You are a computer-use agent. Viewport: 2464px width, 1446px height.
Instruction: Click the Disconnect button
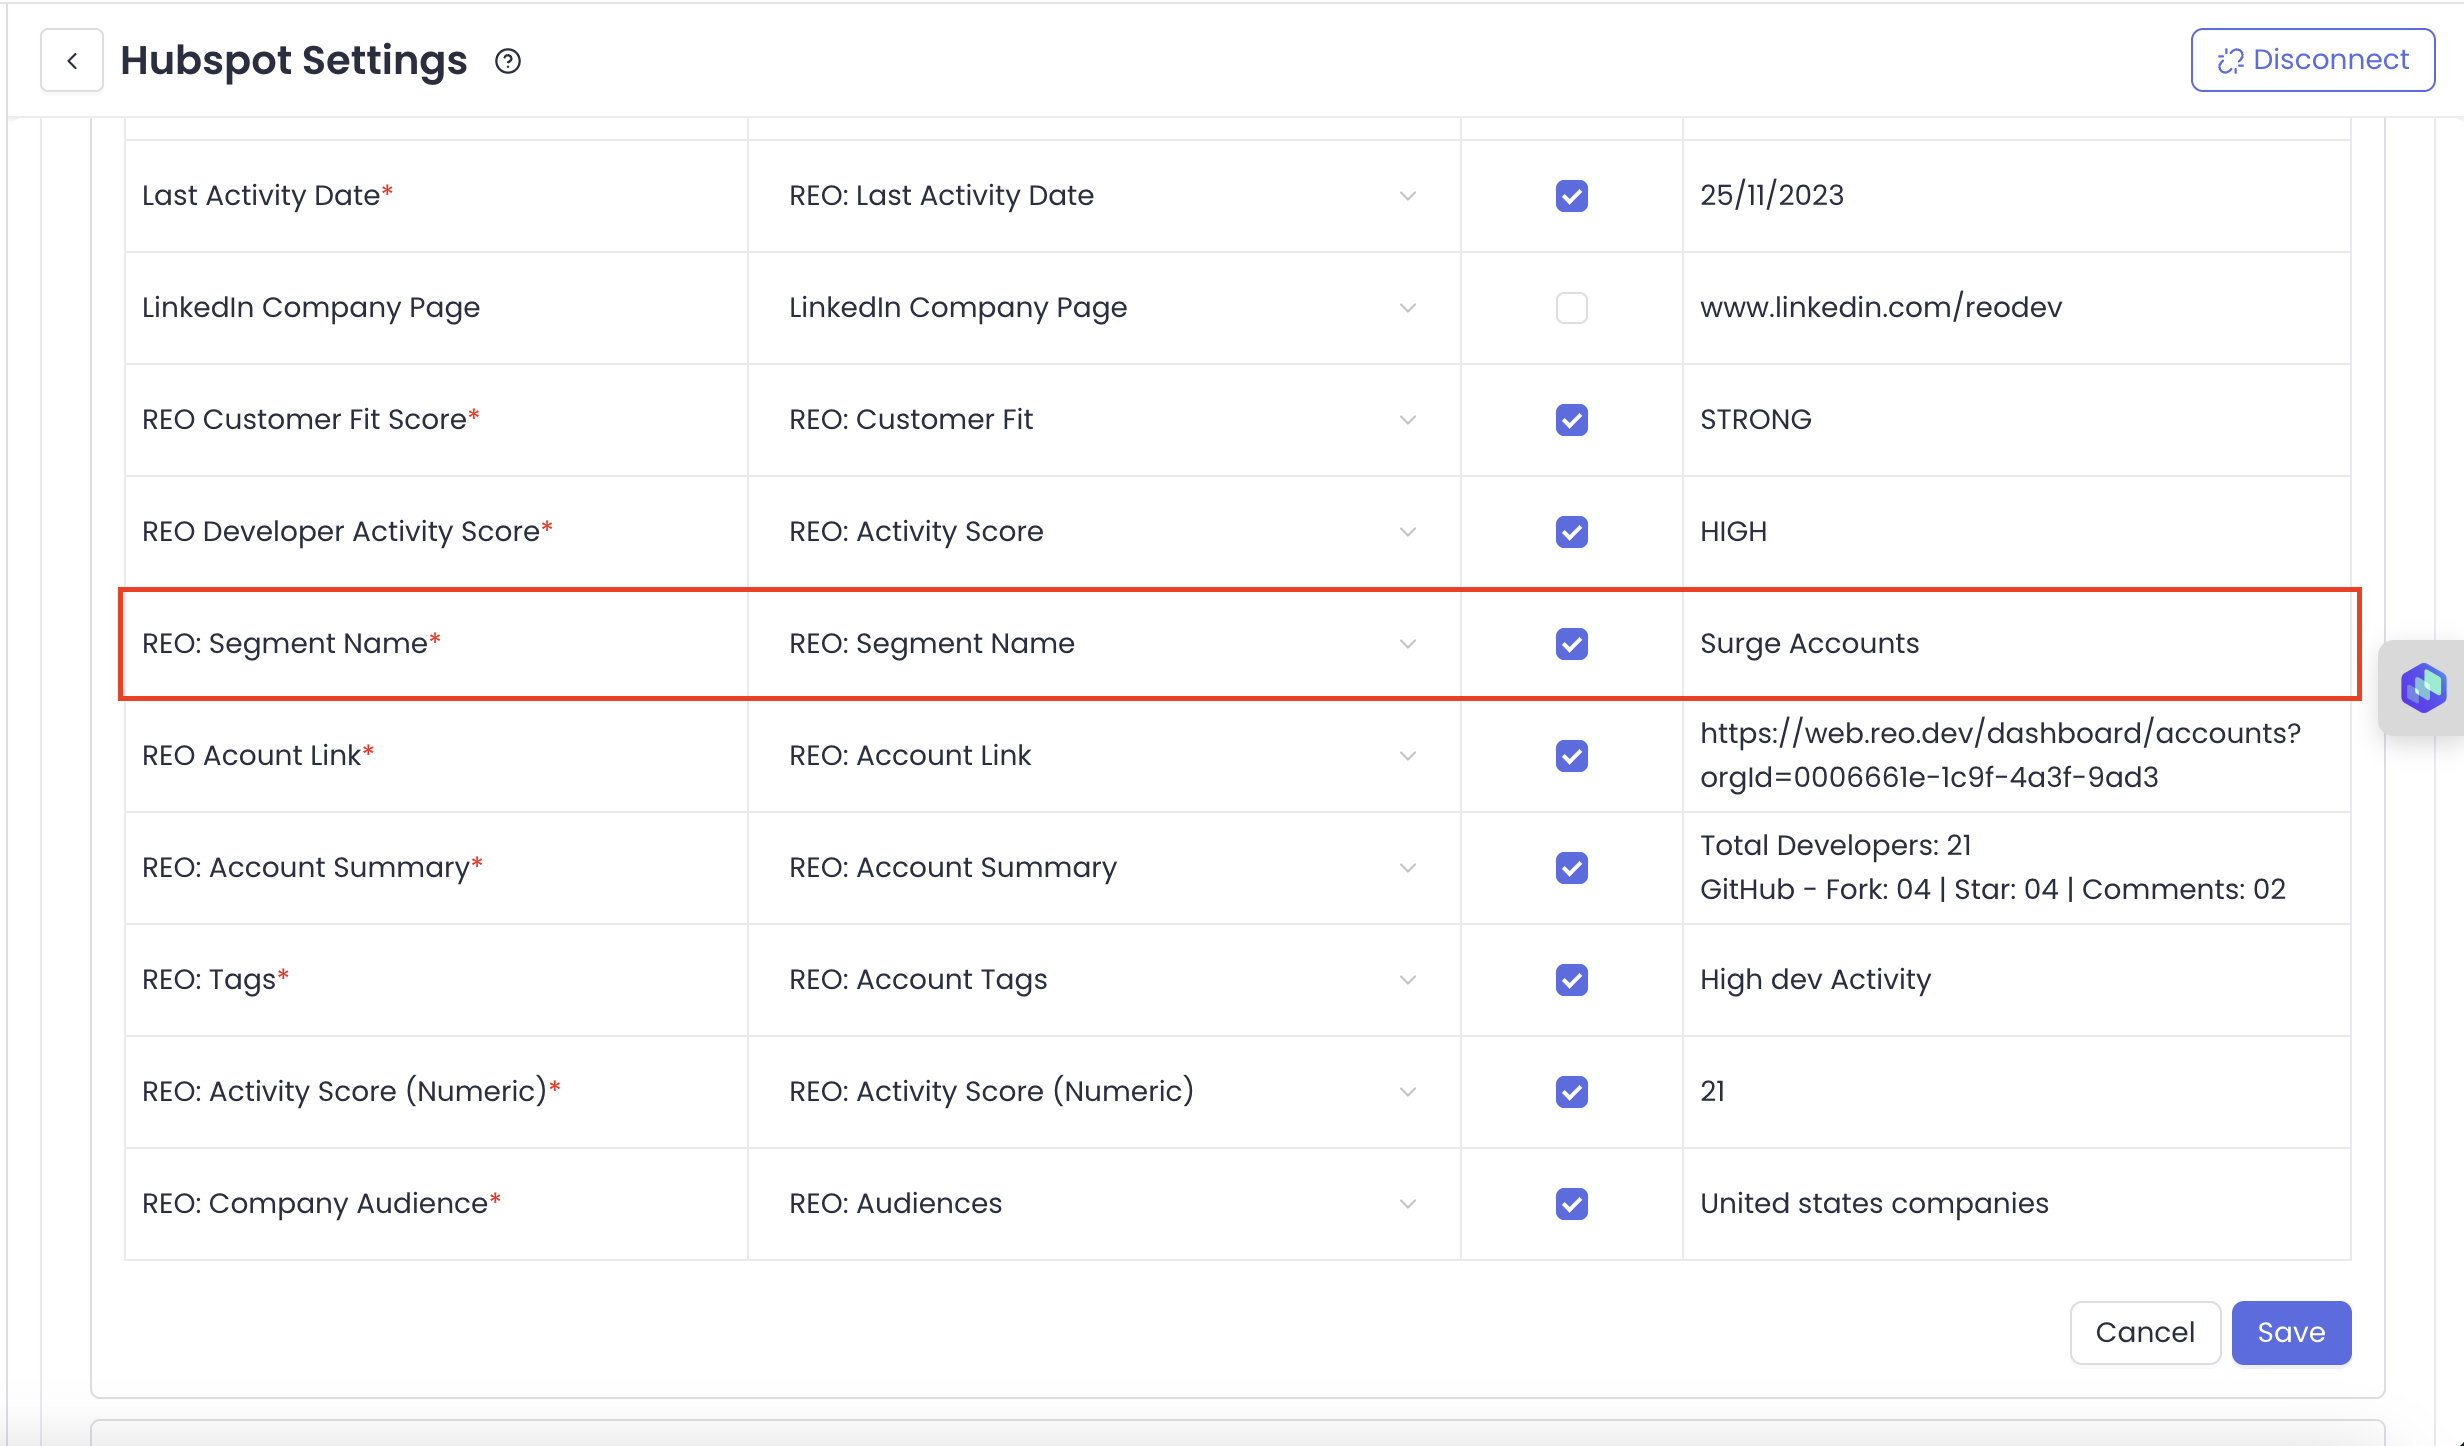2312,60
